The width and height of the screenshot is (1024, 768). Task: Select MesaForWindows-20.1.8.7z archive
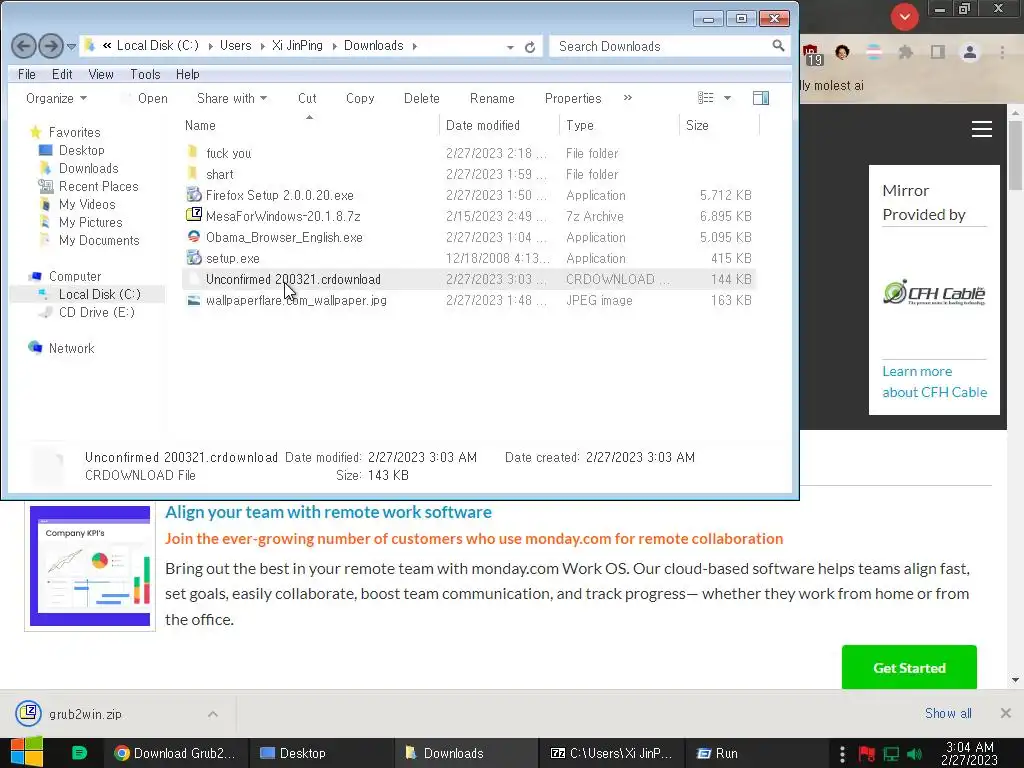(x=469, y=216)
